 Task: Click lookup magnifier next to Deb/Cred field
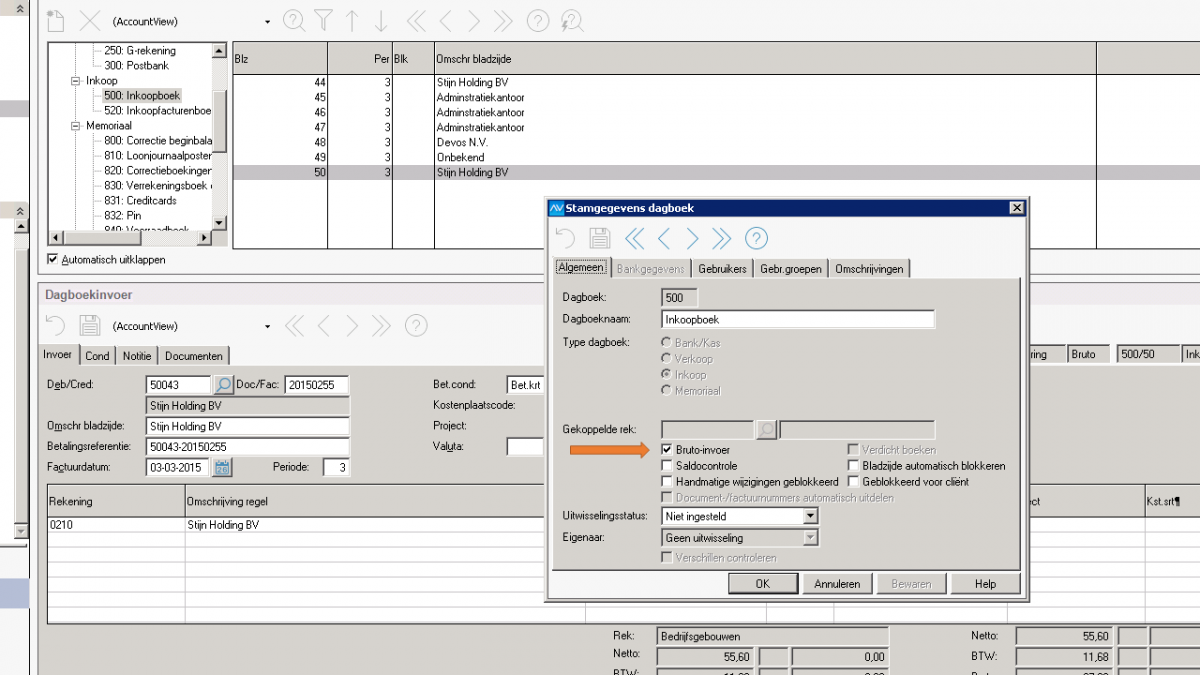tap(223, 385)
